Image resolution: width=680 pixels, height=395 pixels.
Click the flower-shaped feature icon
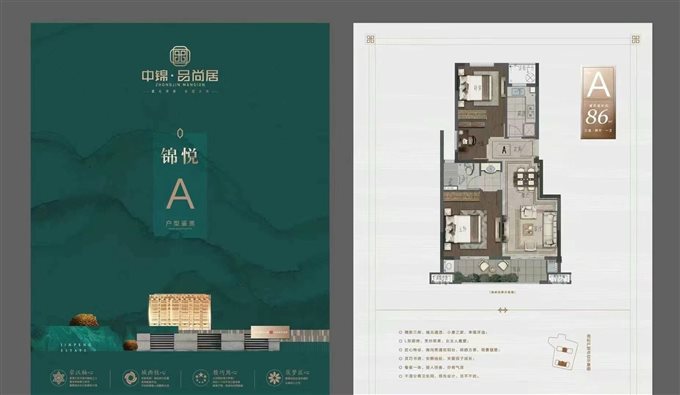point(274,378)
